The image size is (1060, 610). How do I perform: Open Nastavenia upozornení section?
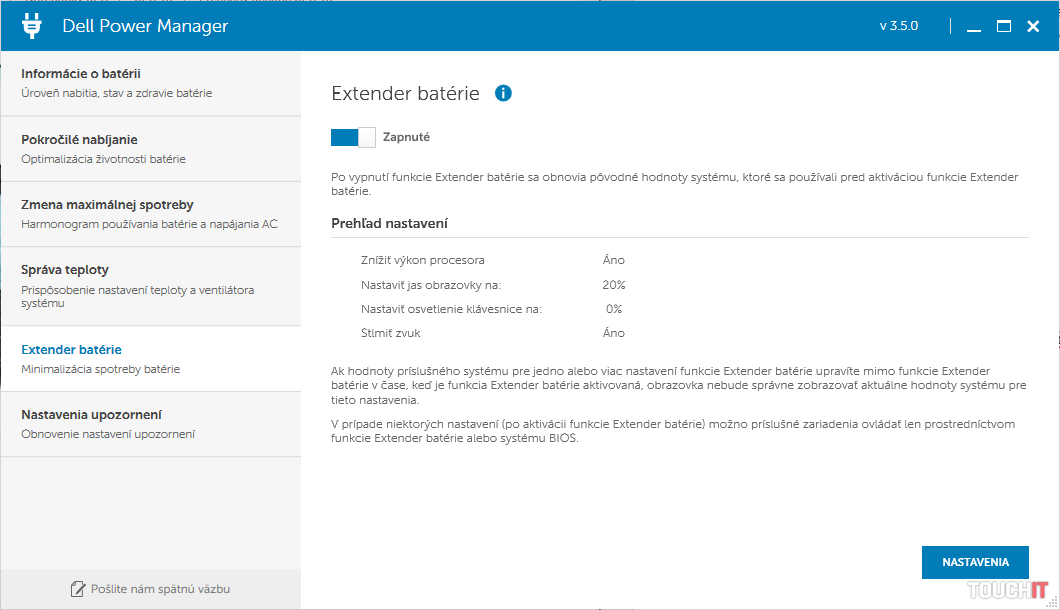(150, 424)
